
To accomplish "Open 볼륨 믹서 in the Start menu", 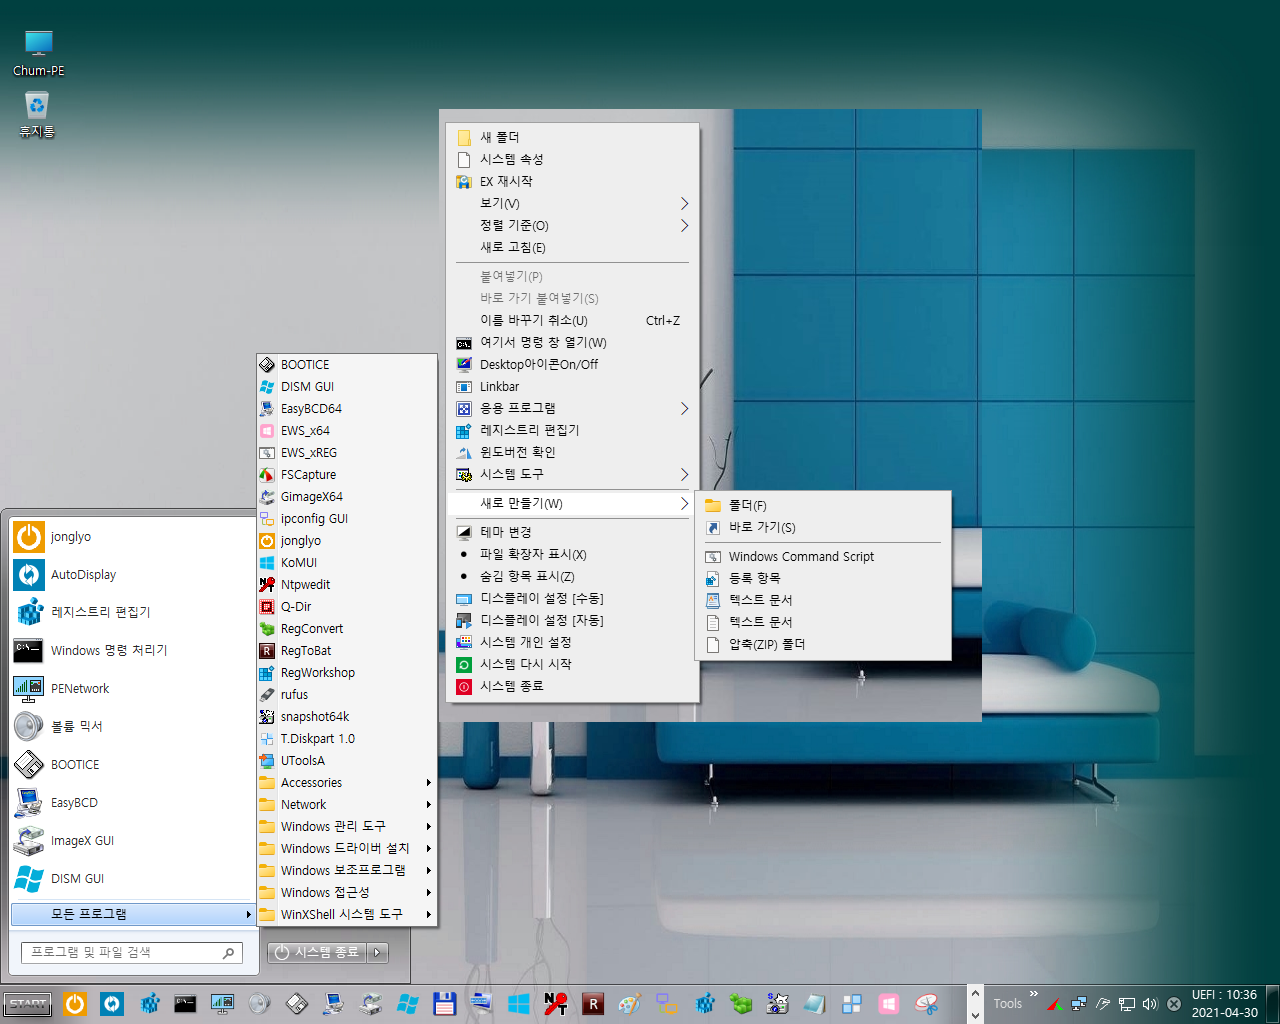I will tap(134, 727).
